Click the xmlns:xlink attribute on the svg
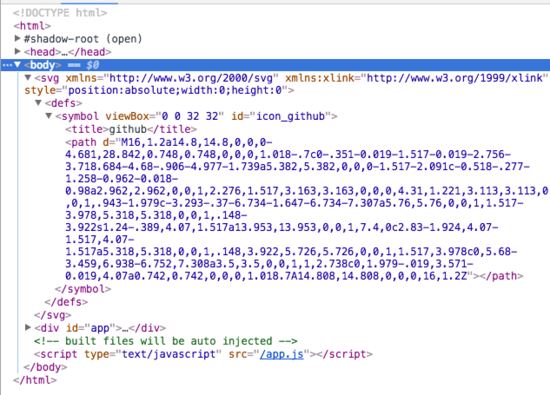Viewport: 550px width, 395px height. [x=416, y=78]
